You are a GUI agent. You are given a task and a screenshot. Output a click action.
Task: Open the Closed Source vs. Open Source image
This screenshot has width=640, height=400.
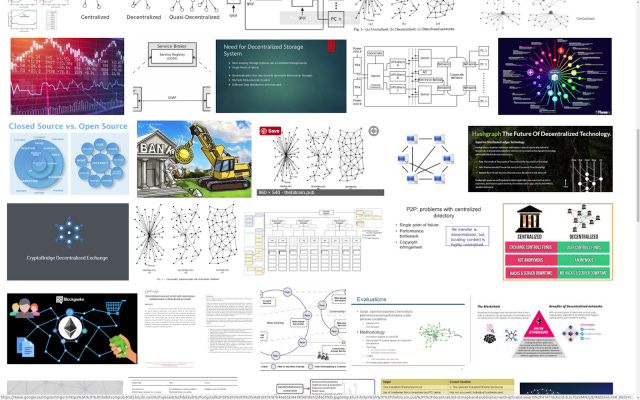pos(69,158)
